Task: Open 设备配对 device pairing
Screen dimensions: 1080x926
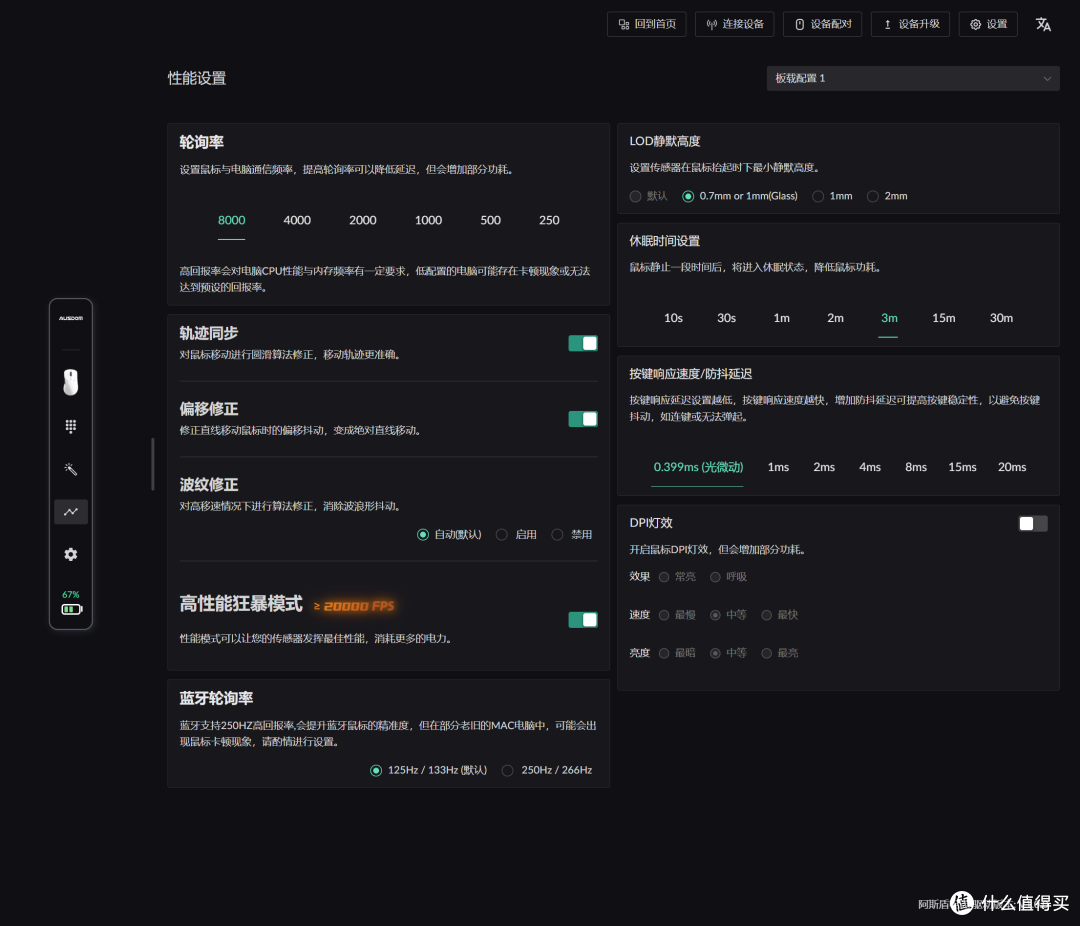Action: [x=822, y=24]
